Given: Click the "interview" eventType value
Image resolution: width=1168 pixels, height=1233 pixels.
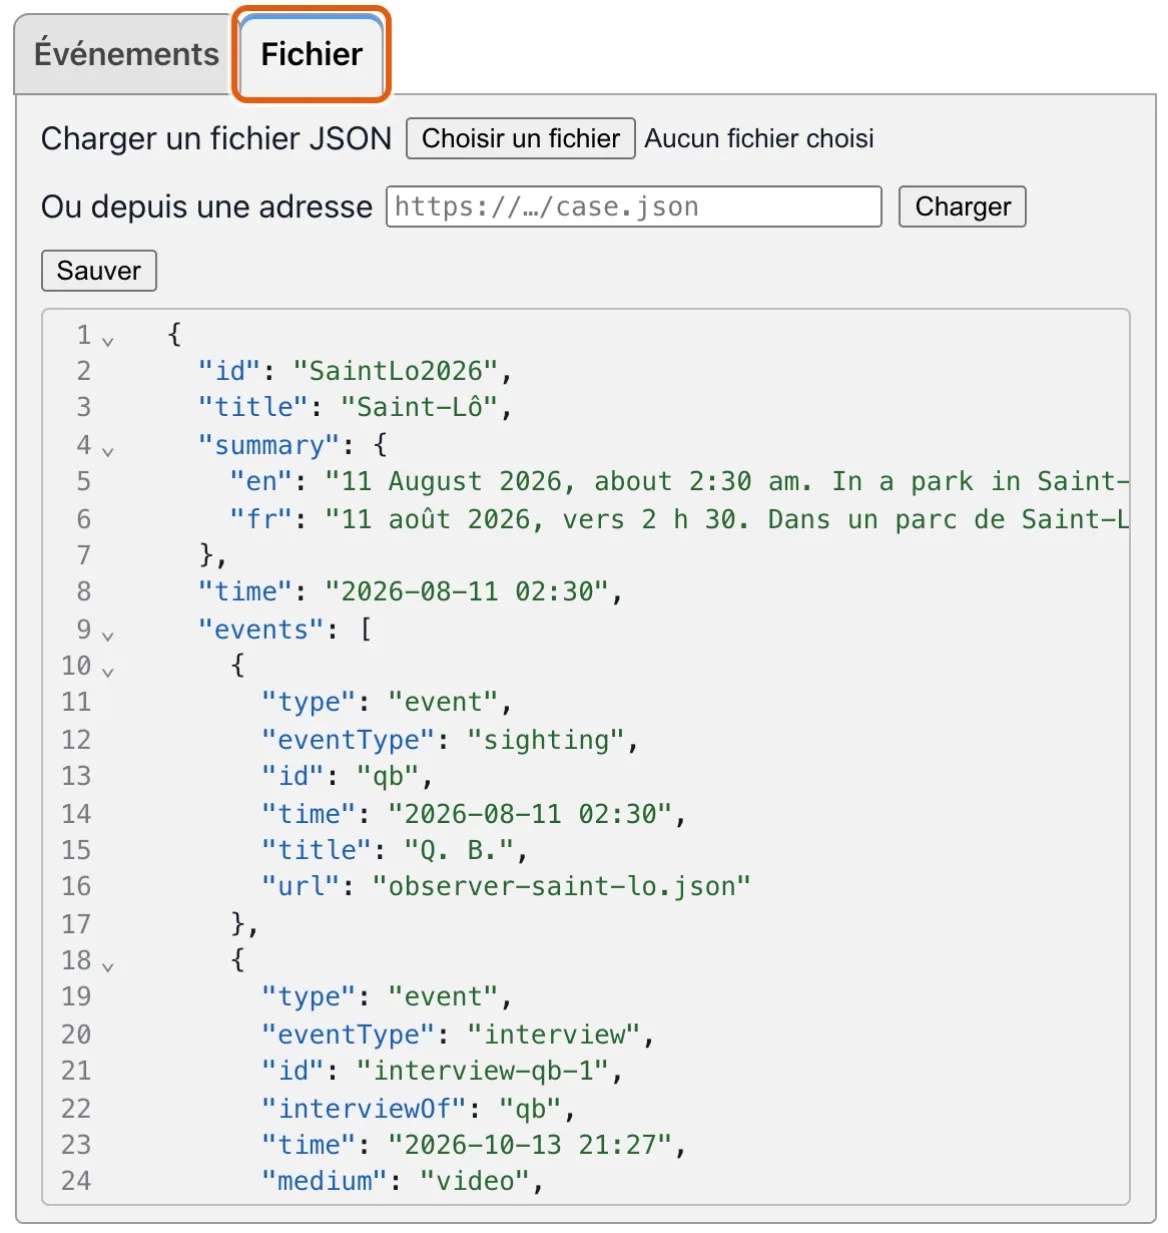Looking at the screenshot, I should (555, 1034).
